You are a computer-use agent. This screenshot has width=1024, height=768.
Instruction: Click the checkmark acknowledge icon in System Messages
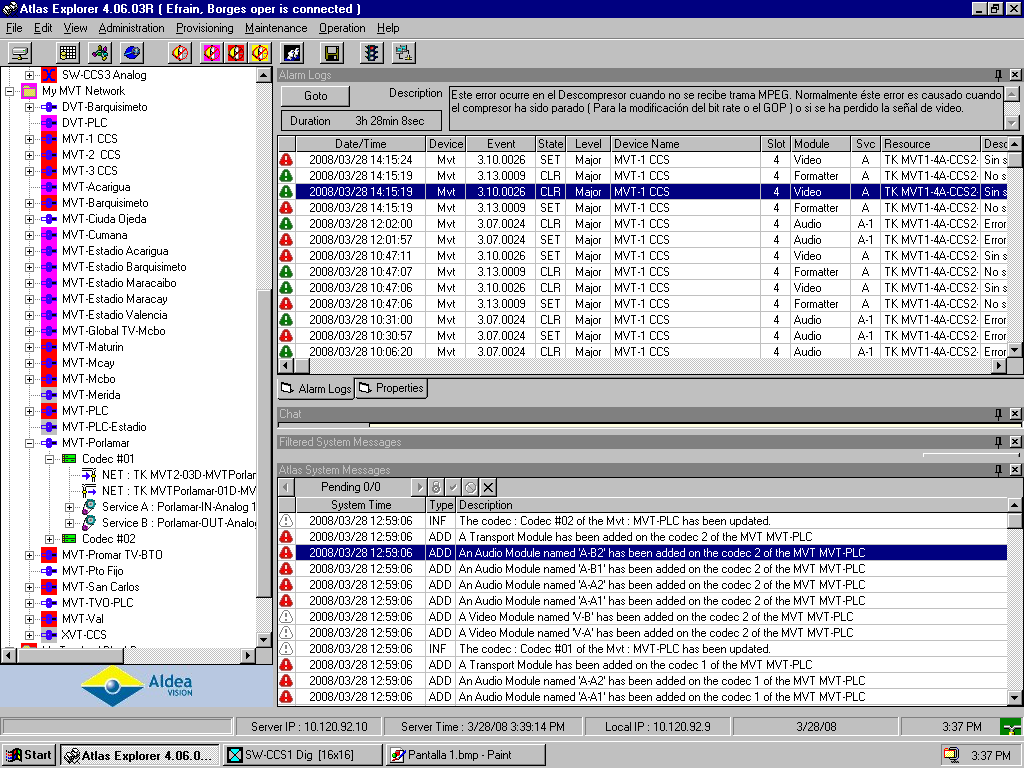pos(453,487)
